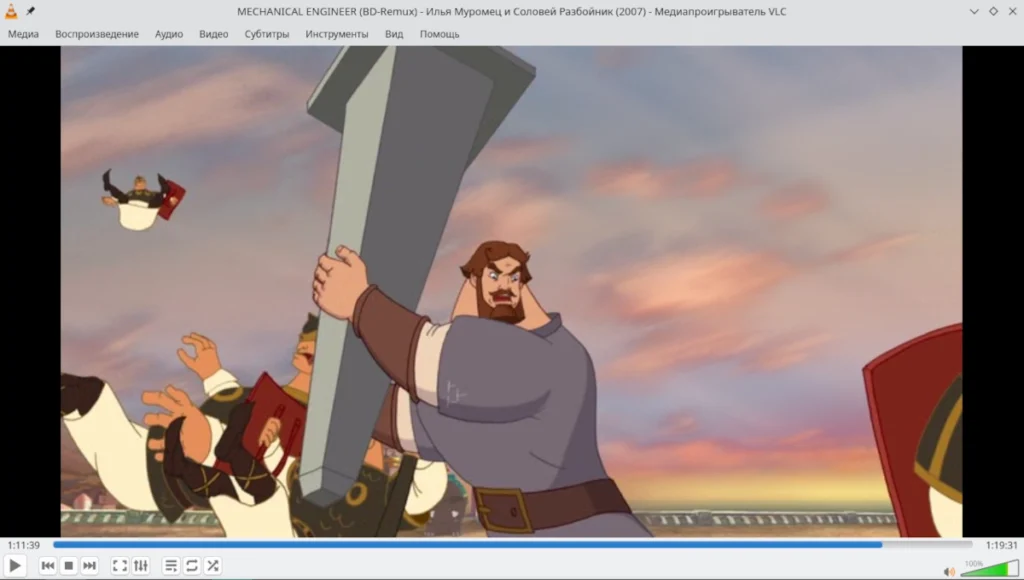This screenshot has height=580, width=1024.
Task: Toggle loop repeat mode
Action: (x=191, y=566)
